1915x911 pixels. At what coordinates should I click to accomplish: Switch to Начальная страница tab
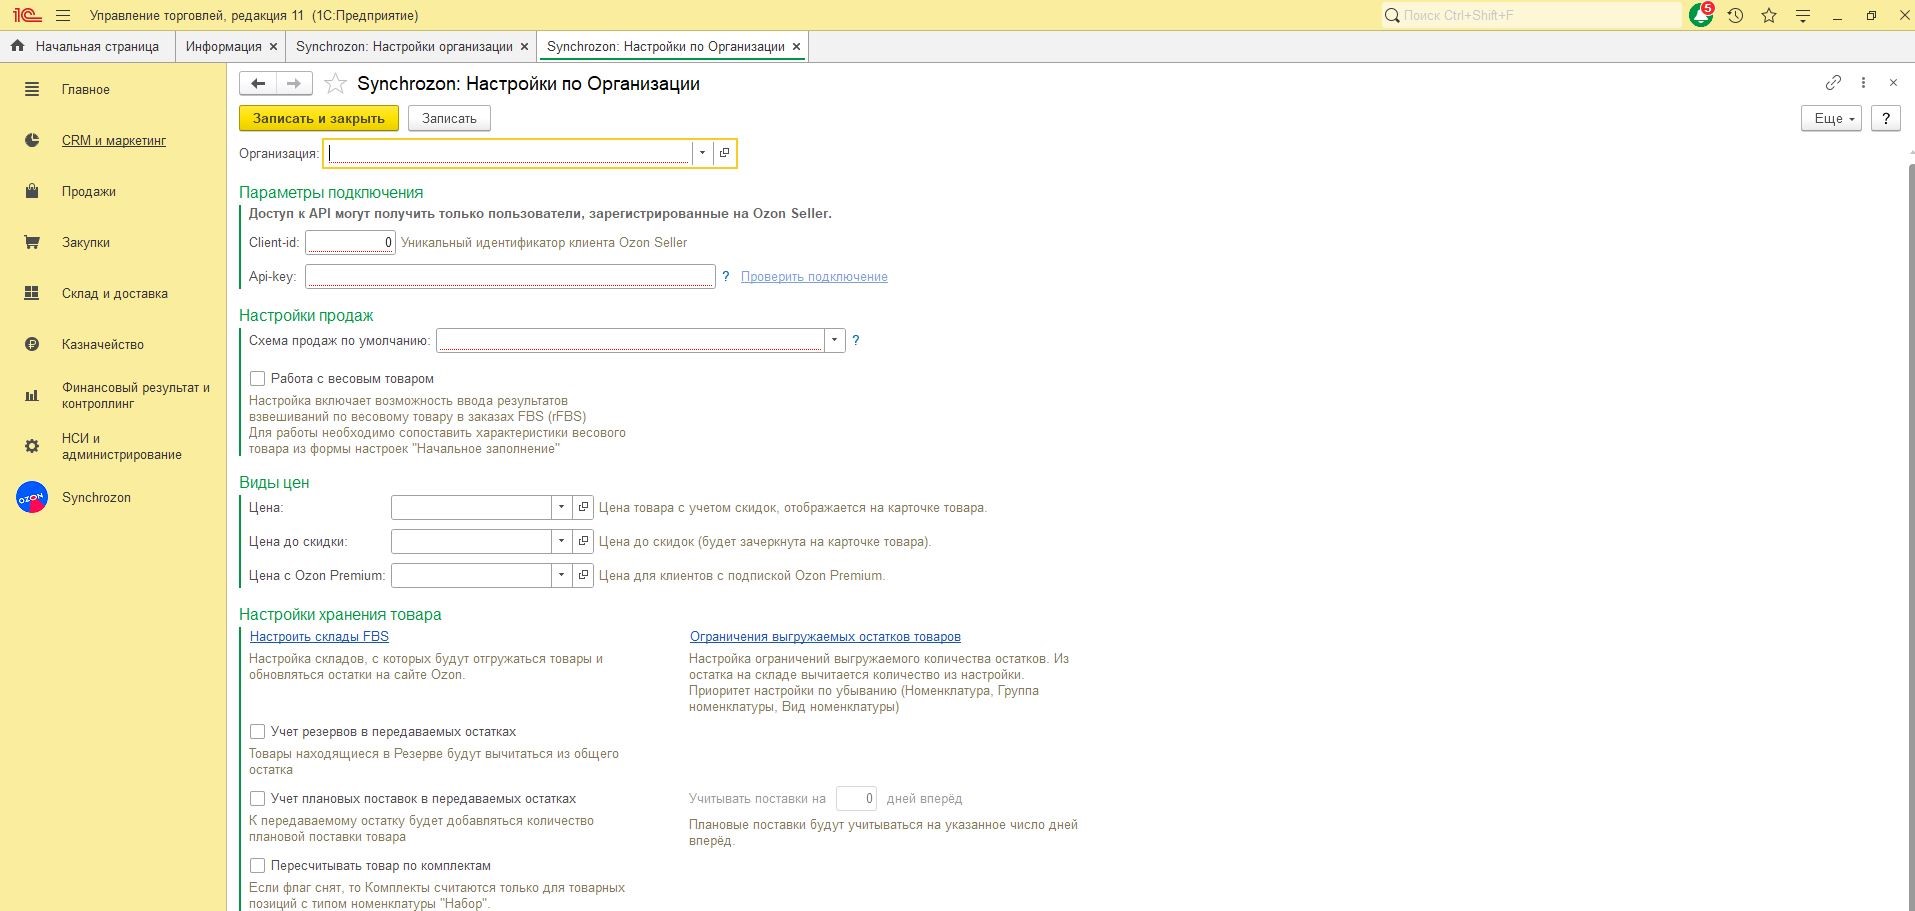[x=86, y=46]
